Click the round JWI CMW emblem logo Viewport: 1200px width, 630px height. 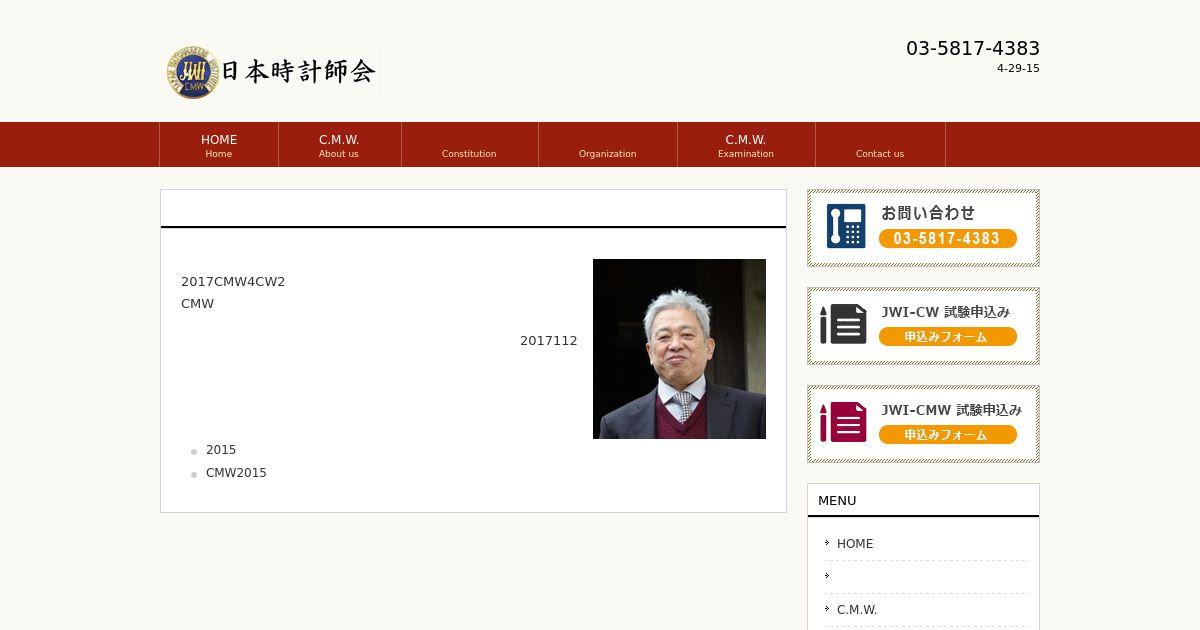tap(192, 72)
